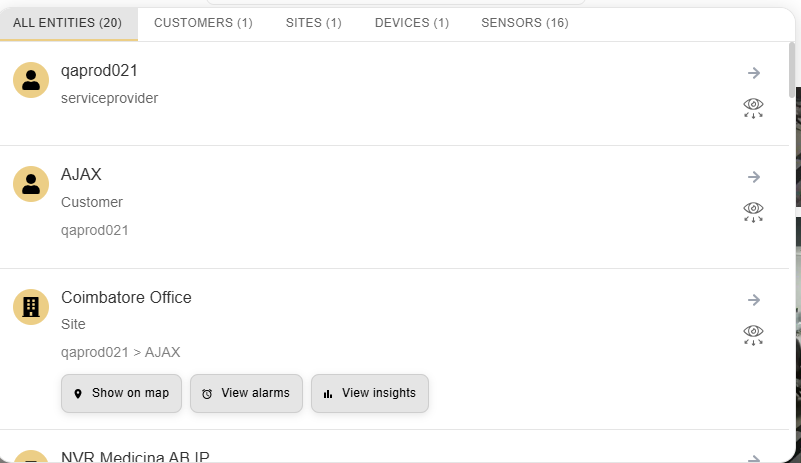
Task: Open the Sensors (16) tab
Action: pos(525,23)
